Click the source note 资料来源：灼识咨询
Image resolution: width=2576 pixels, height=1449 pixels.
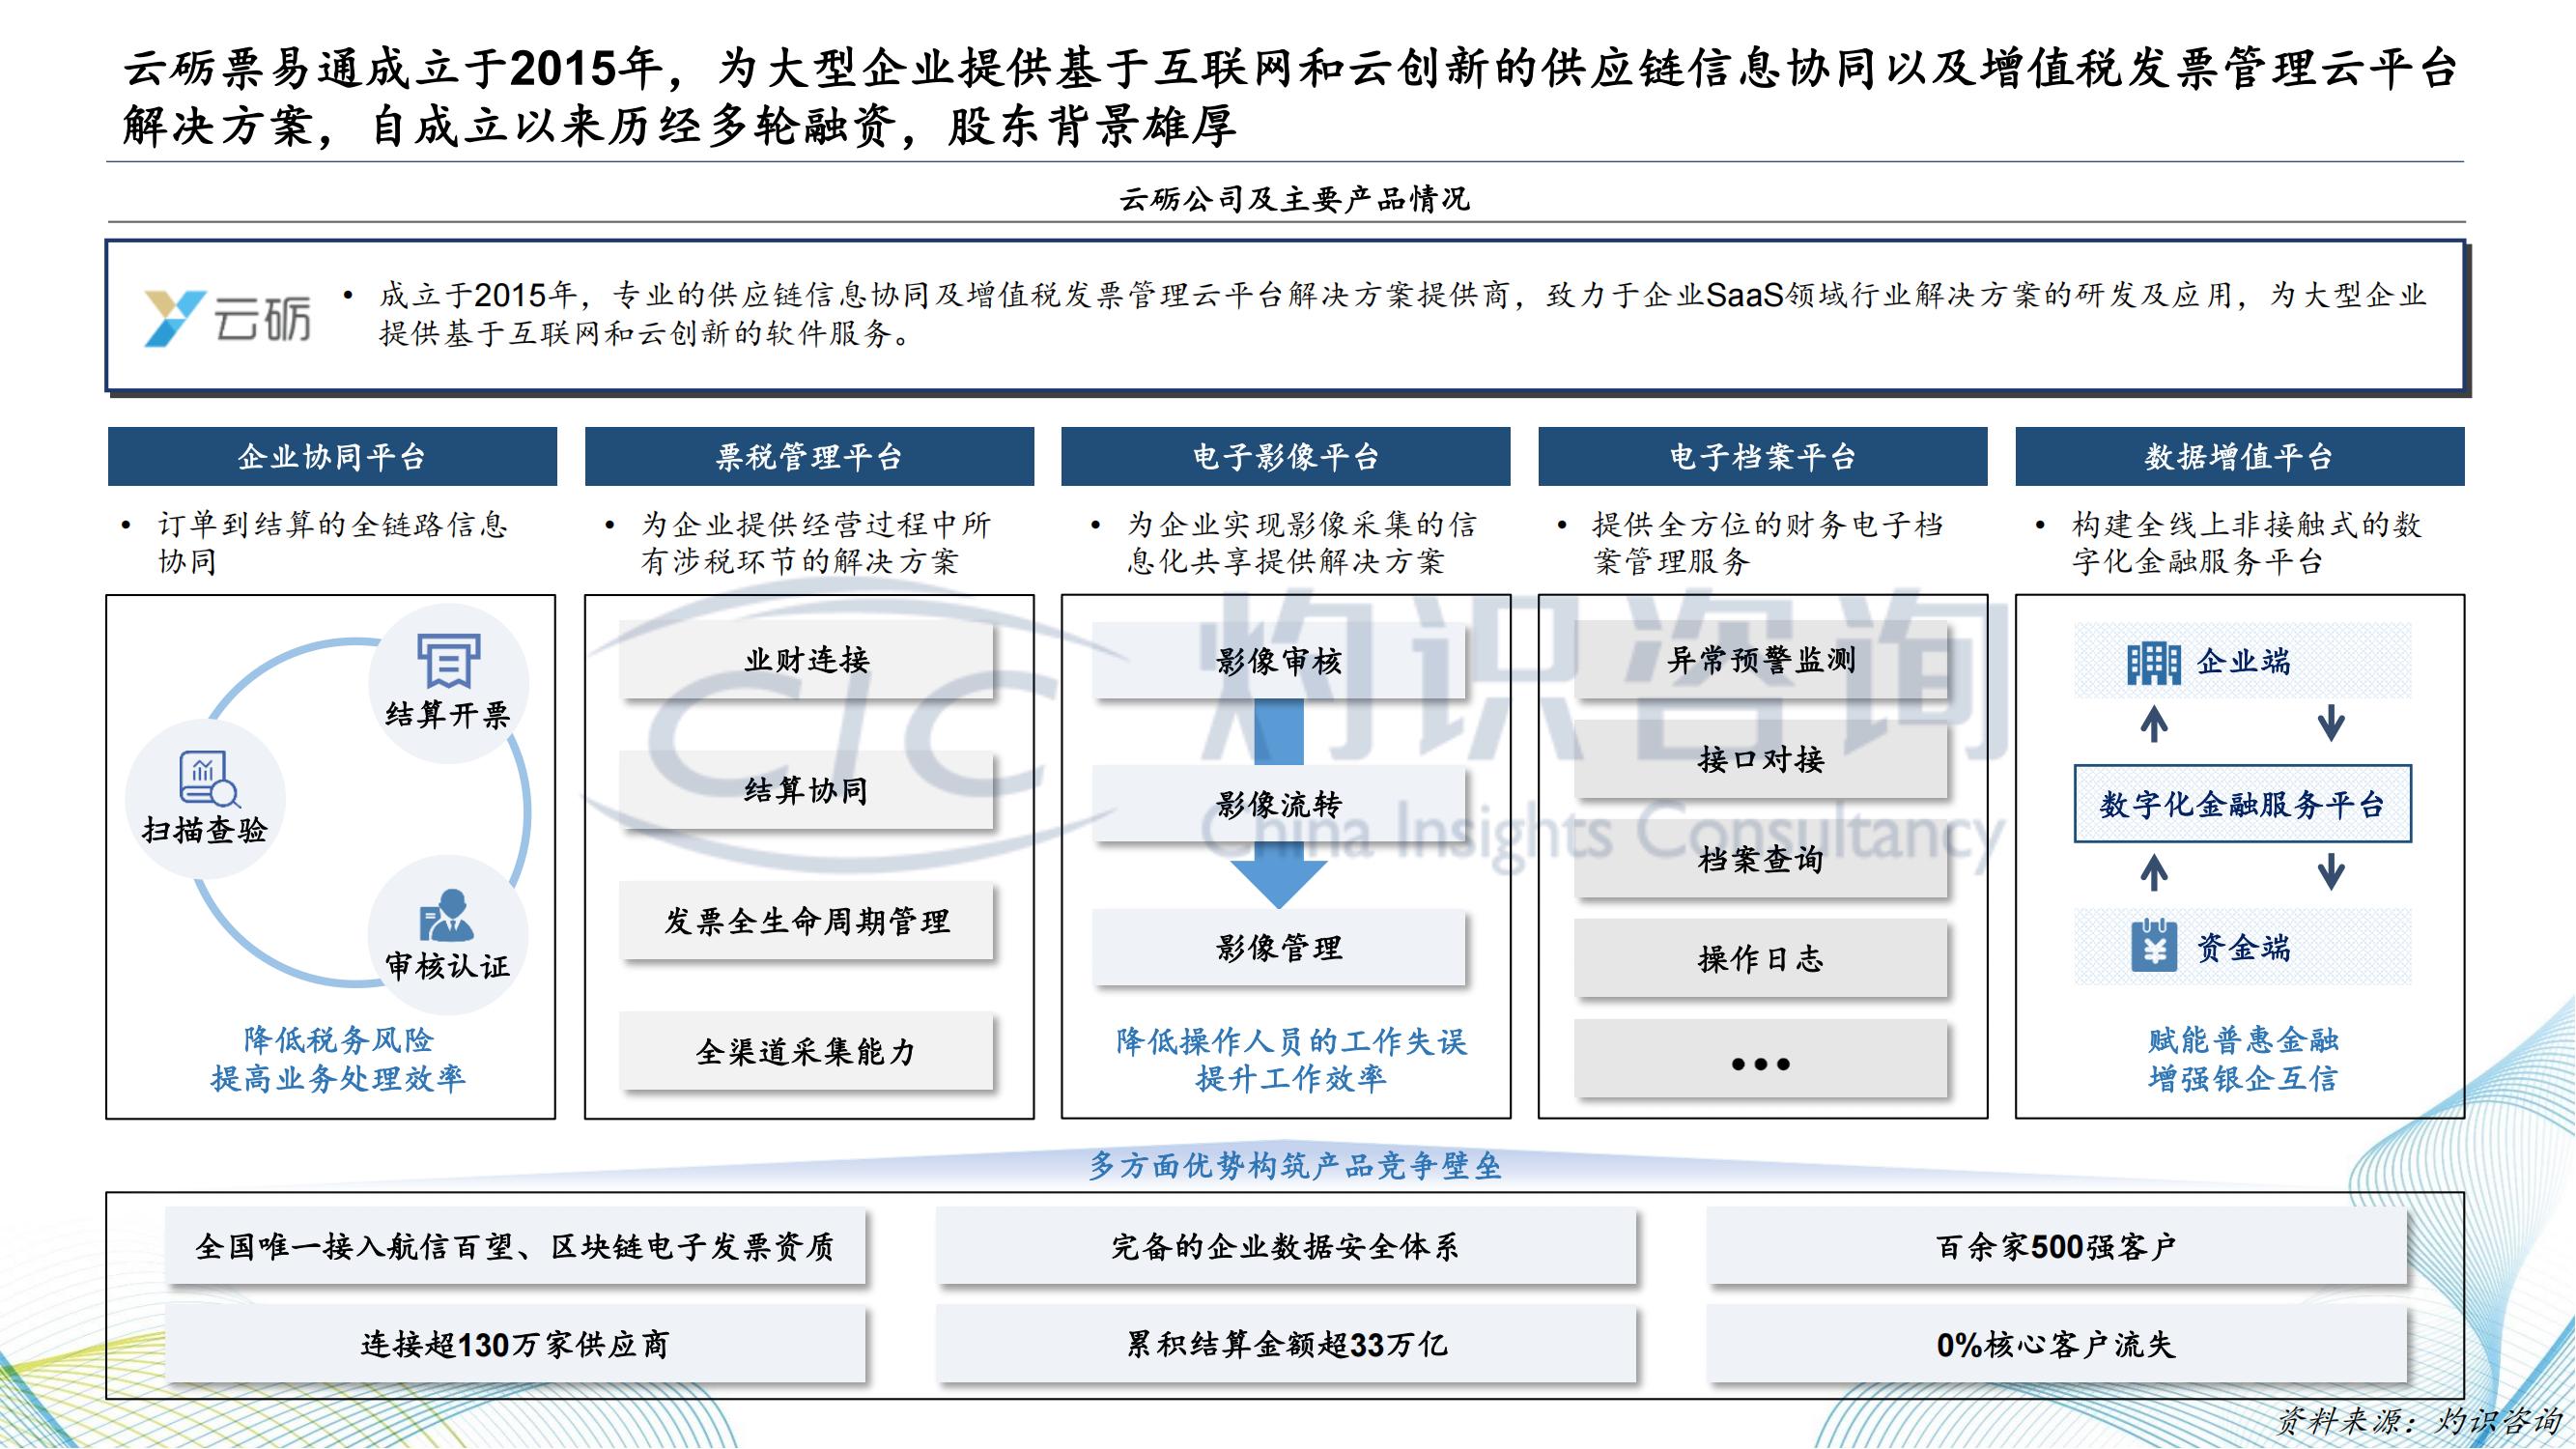pyautogui.click(x=2419, y=1420)
